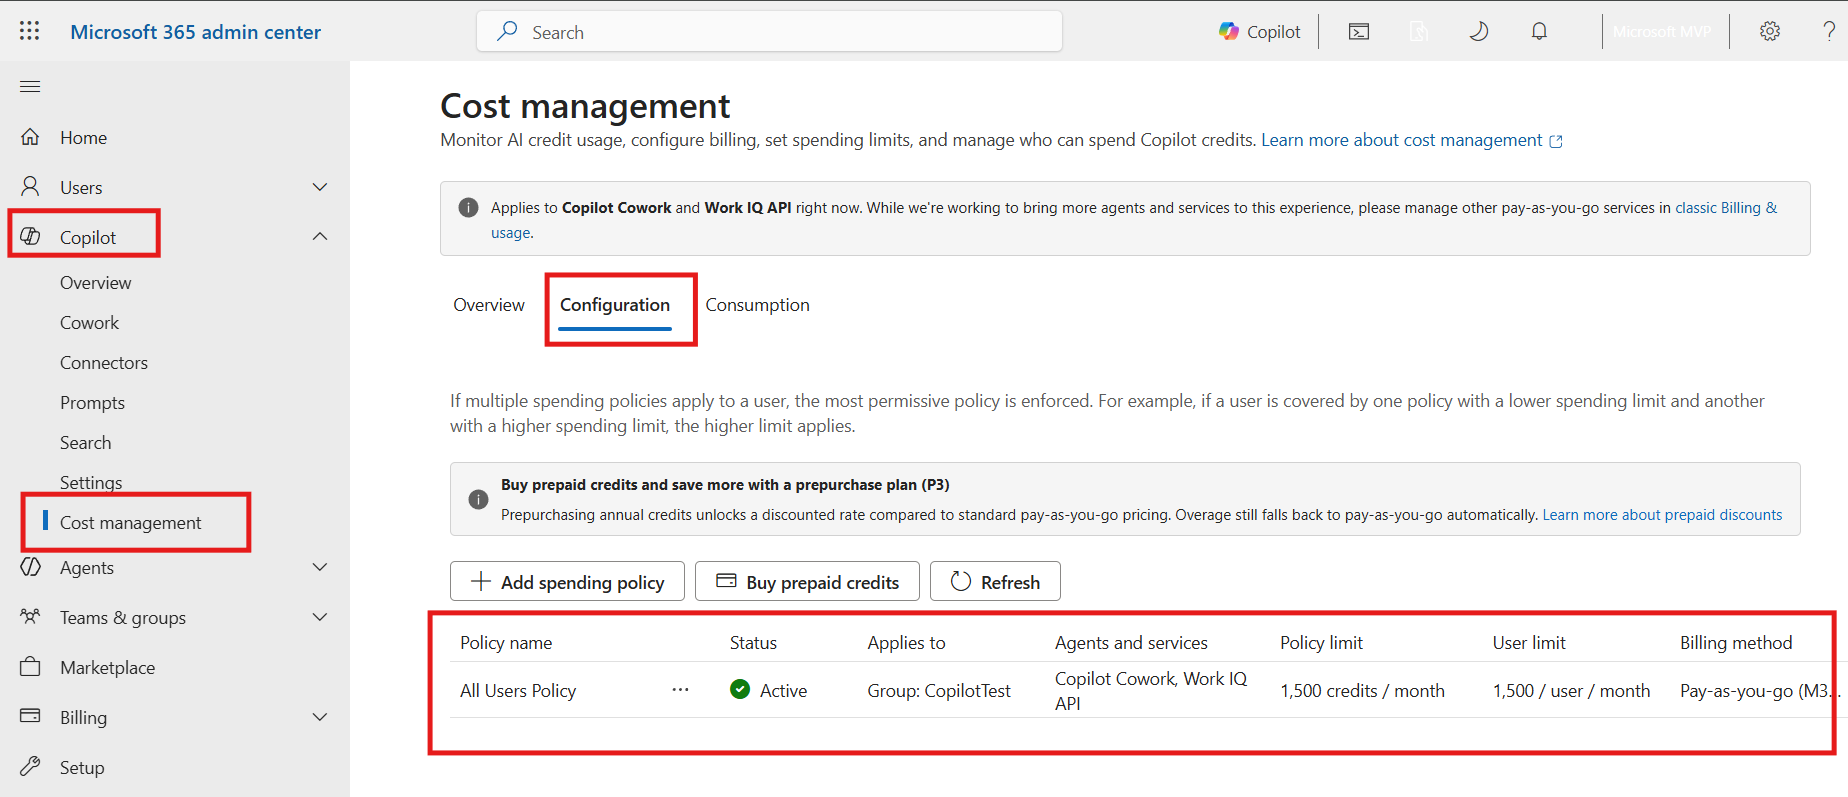Click the Billing method column header

click(x=1736, y=643)
